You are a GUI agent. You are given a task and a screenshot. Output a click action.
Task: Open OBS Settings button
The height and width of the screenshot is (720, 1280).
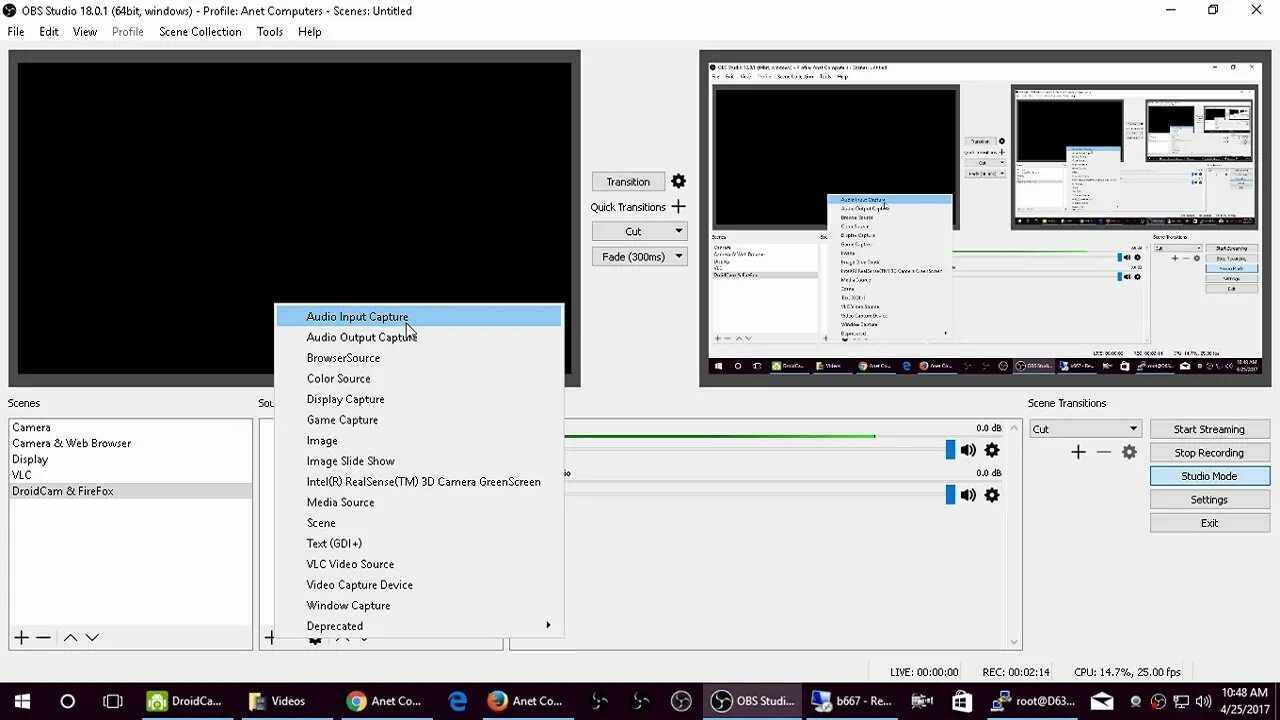point(1209,500)
